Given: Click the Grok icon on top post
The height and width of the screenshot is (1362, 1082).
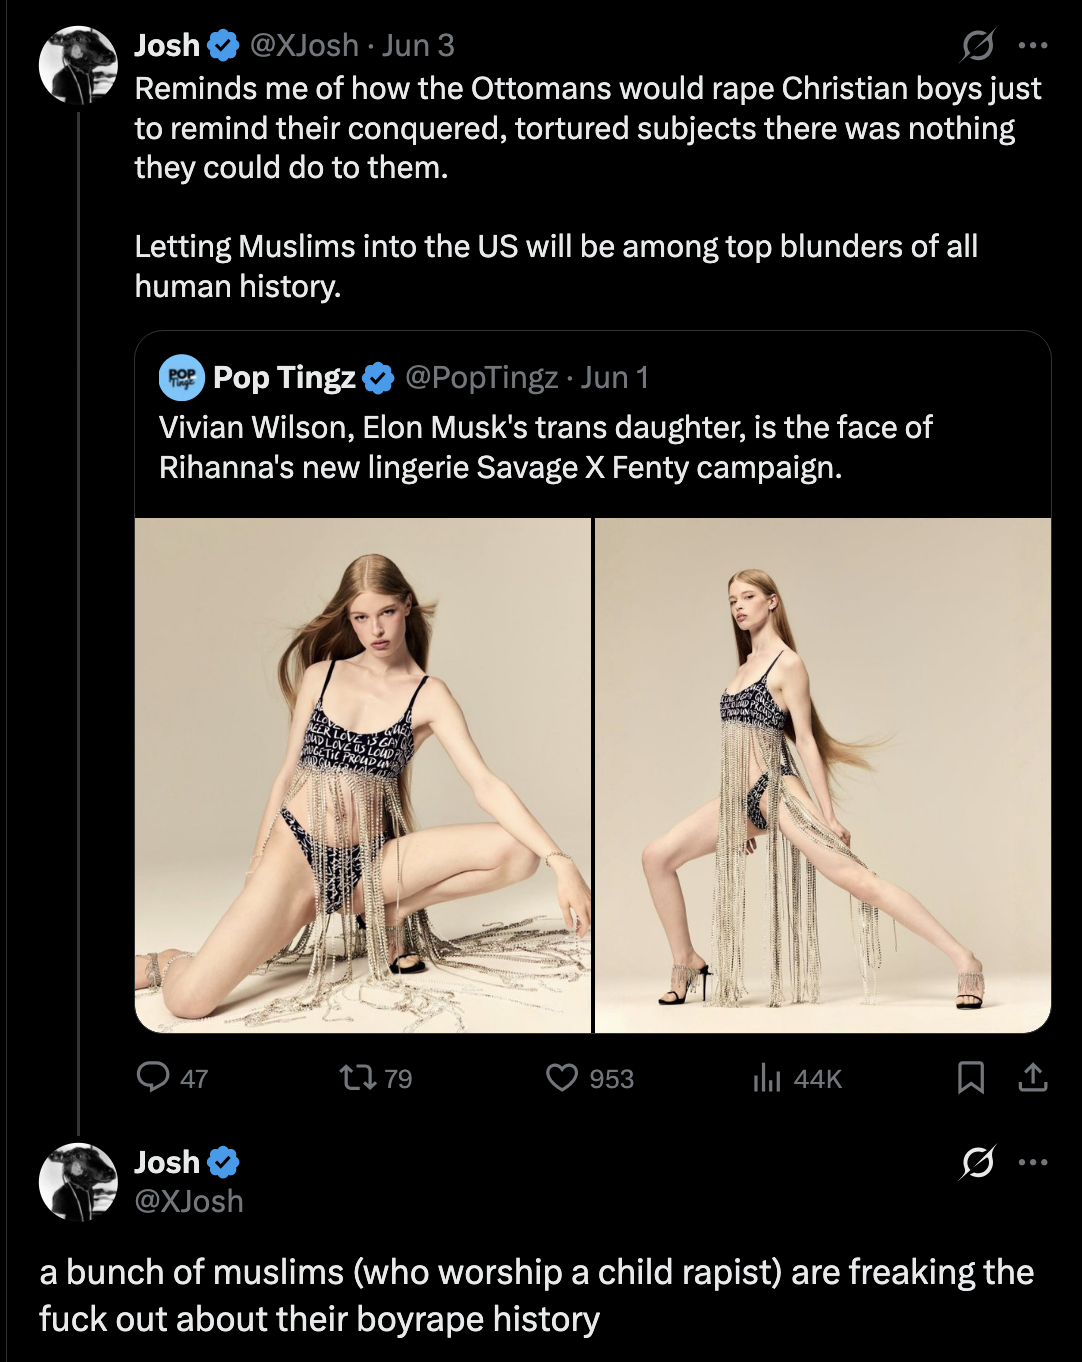Looking at the screenshot, I should (x=977, y=45).
